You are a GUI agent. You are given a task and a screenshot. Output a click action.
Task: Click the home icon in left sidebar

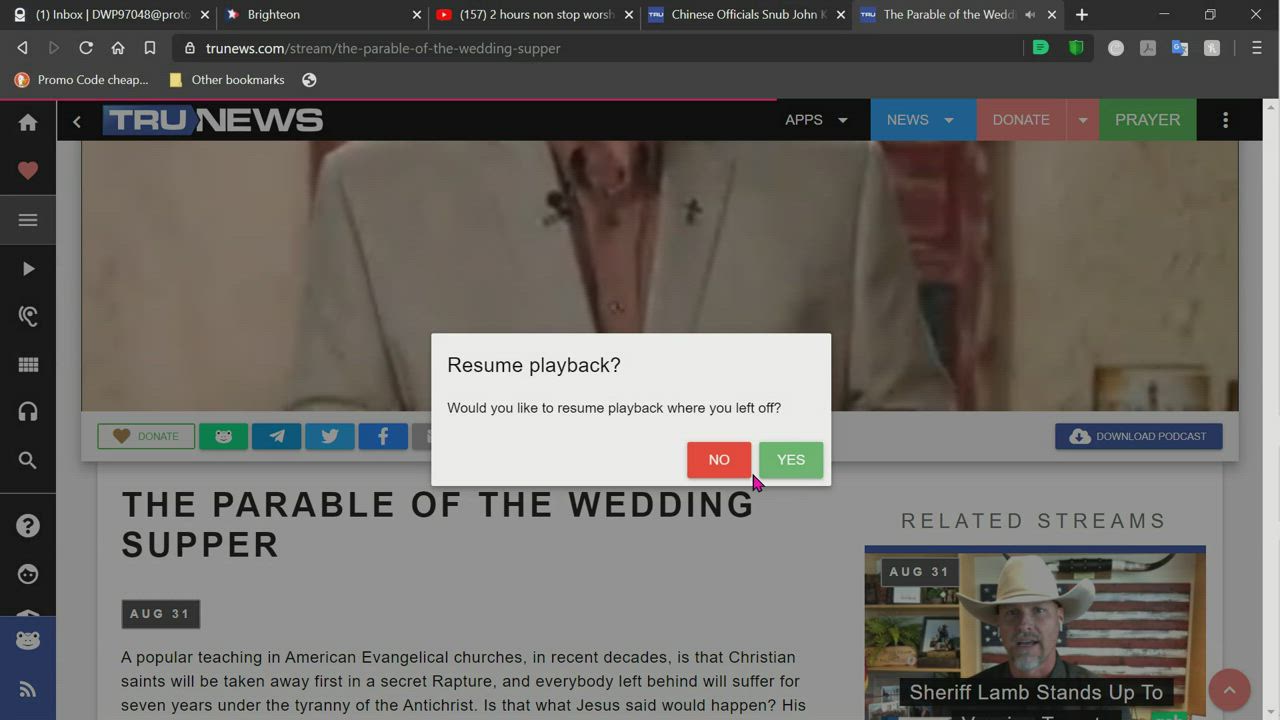click(x=28, y=122)
